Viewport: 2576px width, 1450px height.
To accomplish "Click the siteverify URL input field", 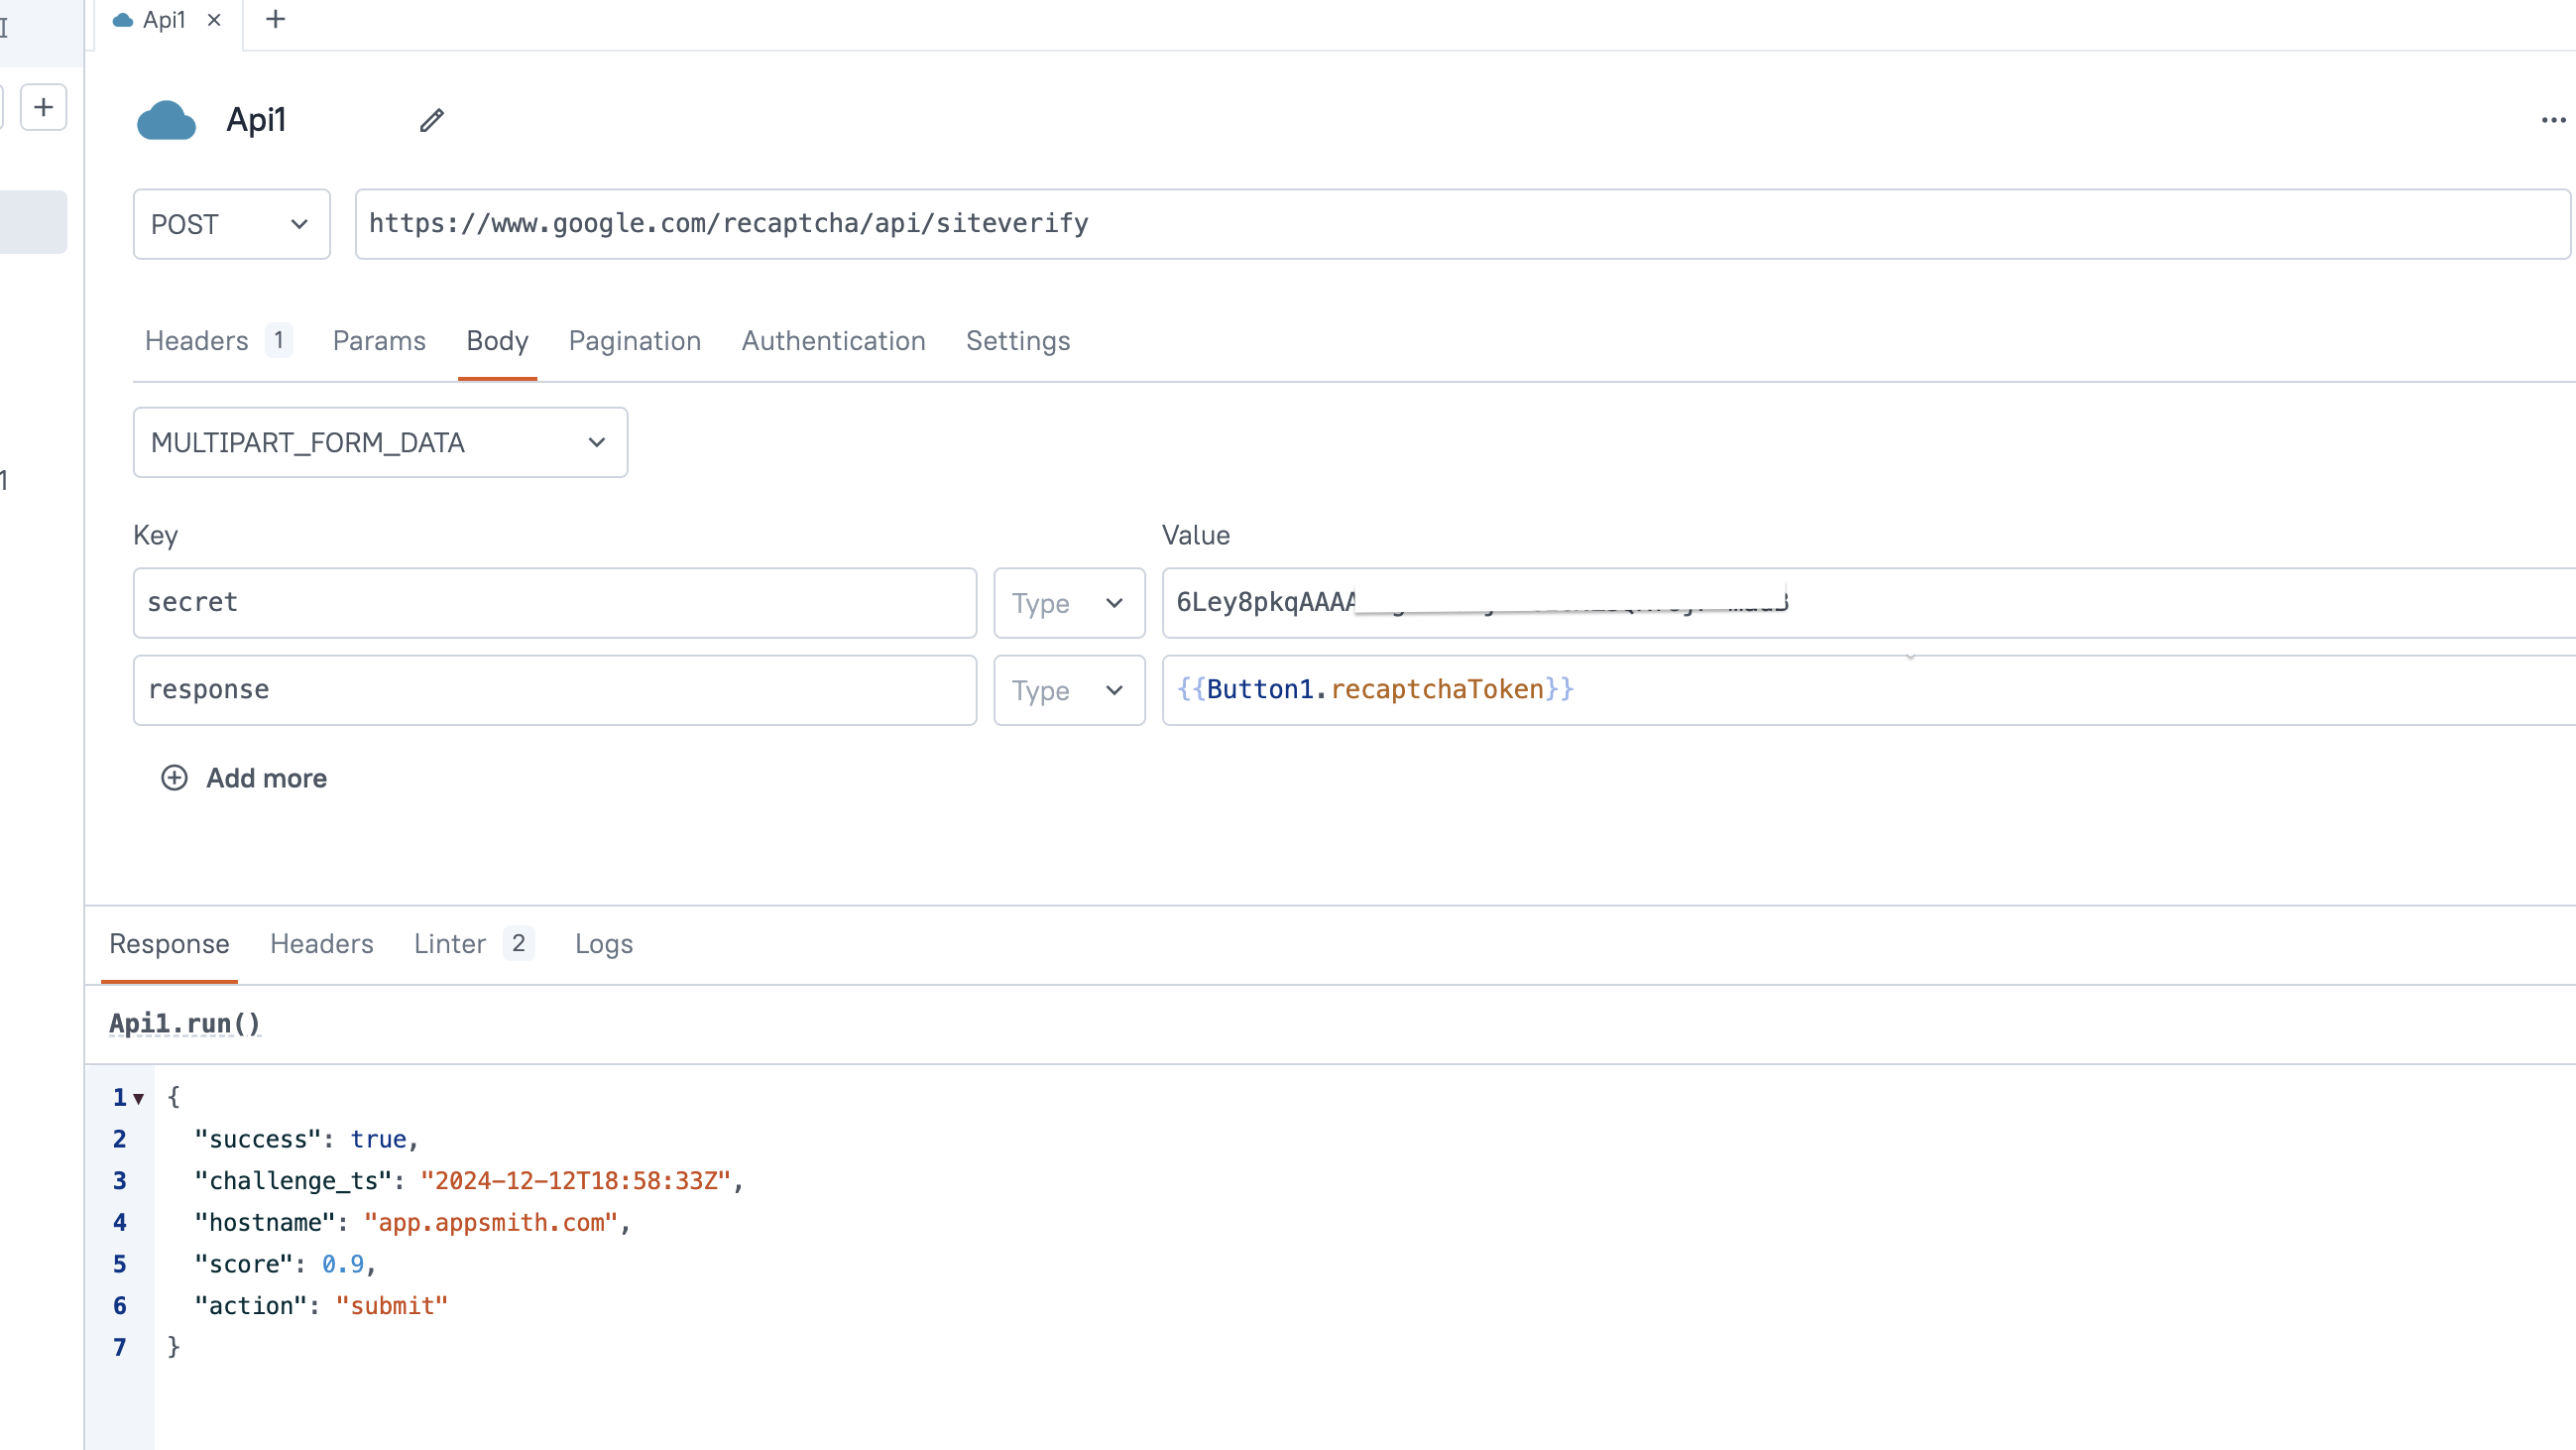I will point(1462,224).
